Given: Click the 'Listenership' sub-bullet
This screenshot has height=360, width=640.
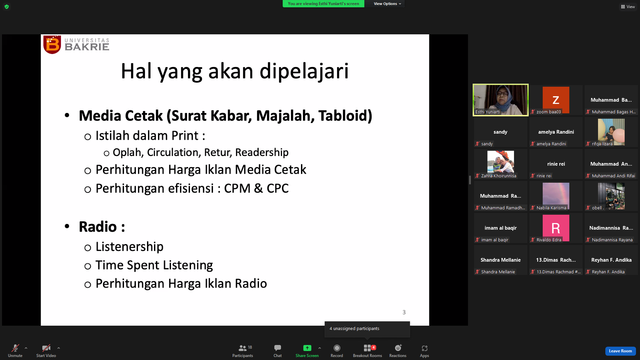Looking at the screenshot, I should [129, 247].
